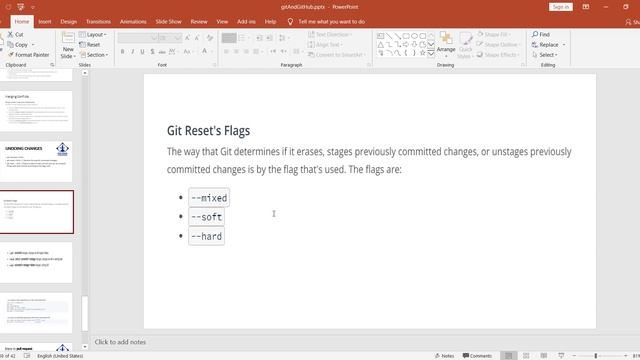Open the Help tab
Image resolution: width=640 pixels, height=360 pixels.
click(270, 22)
